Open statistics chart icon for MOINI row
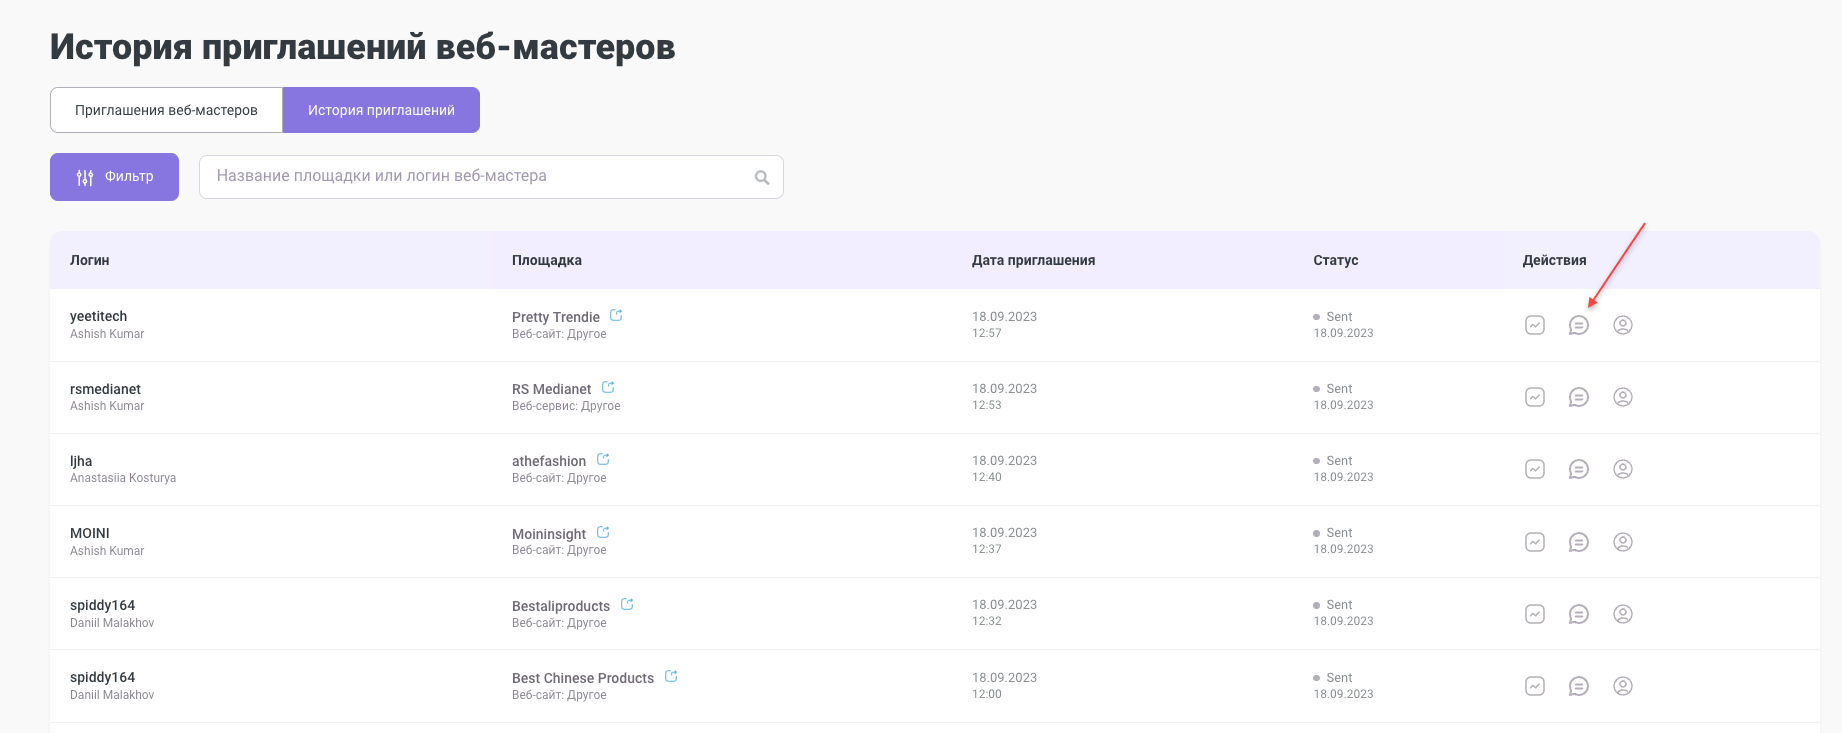 tap(1534, 542)
